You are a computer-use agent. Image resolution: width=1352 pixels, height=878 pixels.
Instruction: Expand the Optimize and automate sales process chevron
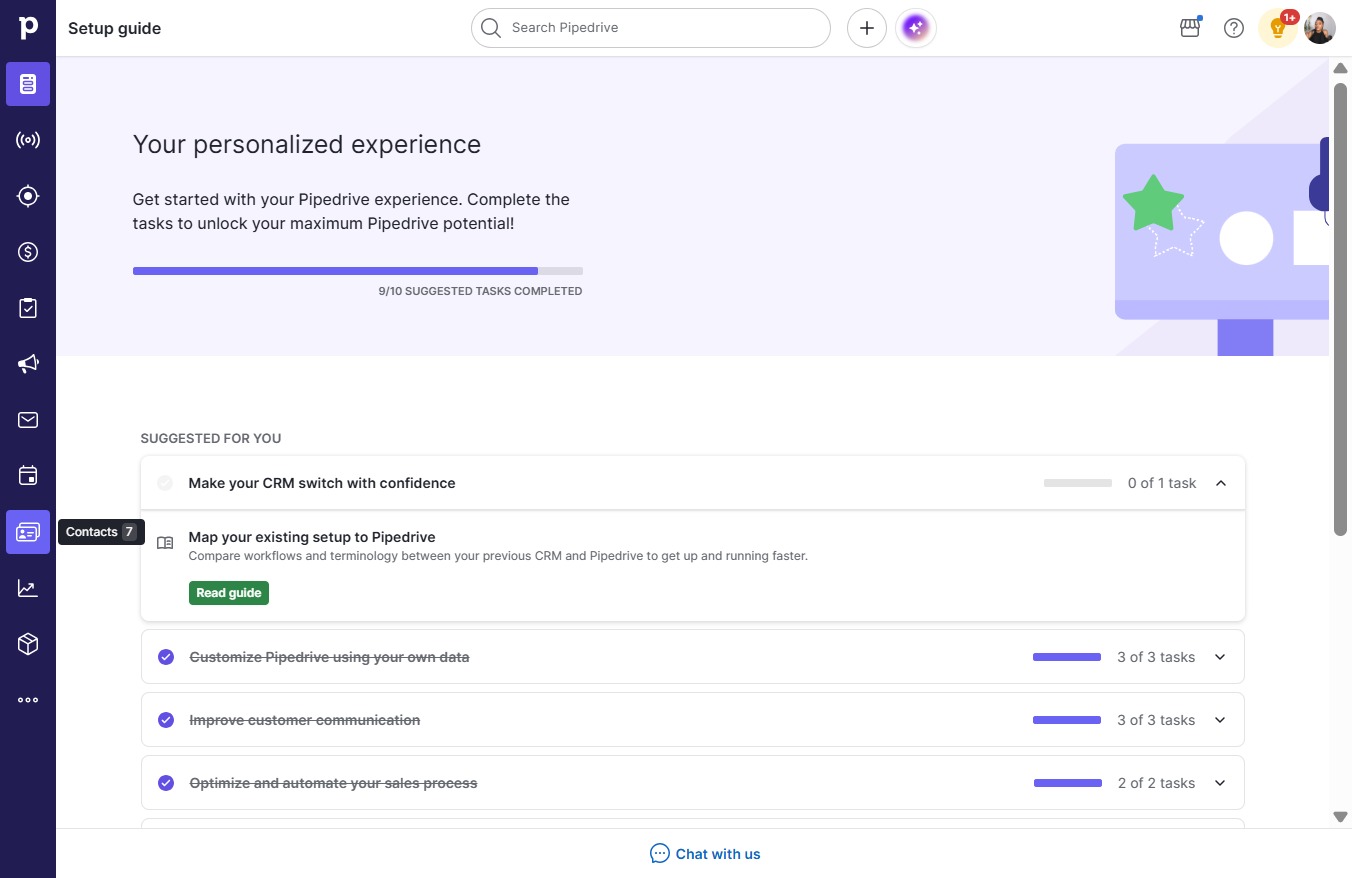1220,783
